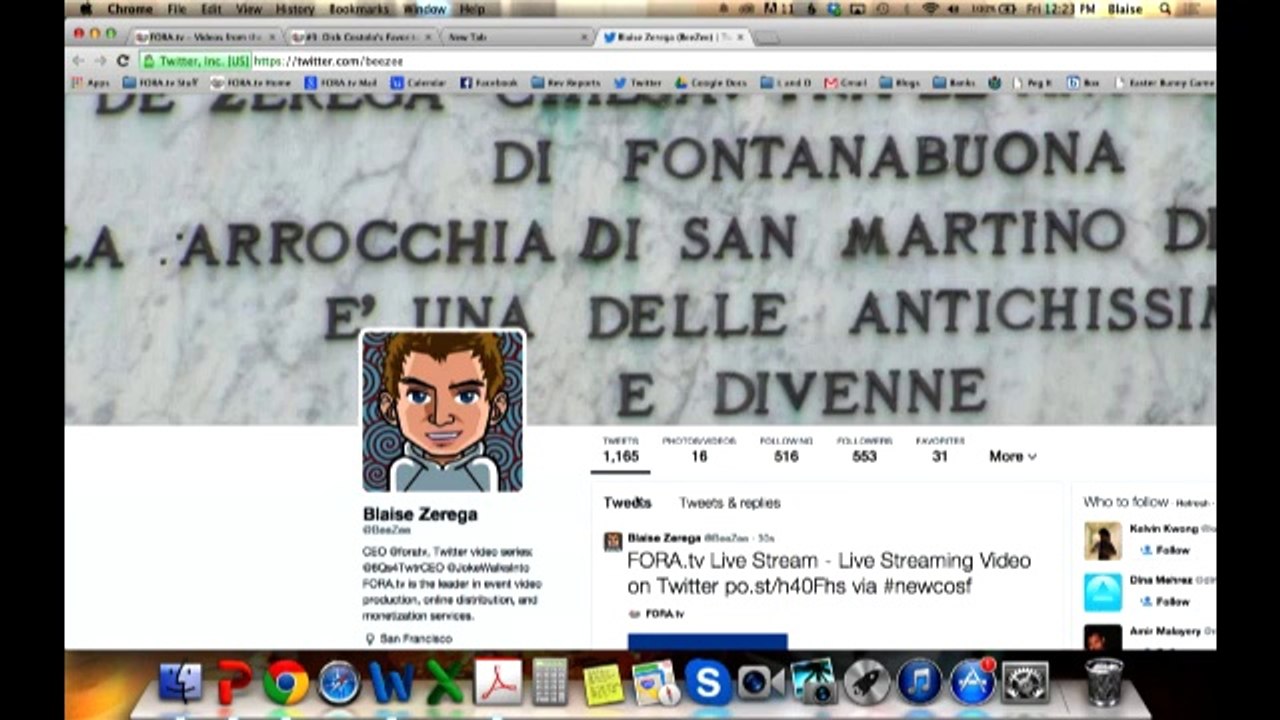Switch to the Dick Costolo browser tab
Image resolution: width=1280 pixels, height=720 pixels.
click(362, 37)
